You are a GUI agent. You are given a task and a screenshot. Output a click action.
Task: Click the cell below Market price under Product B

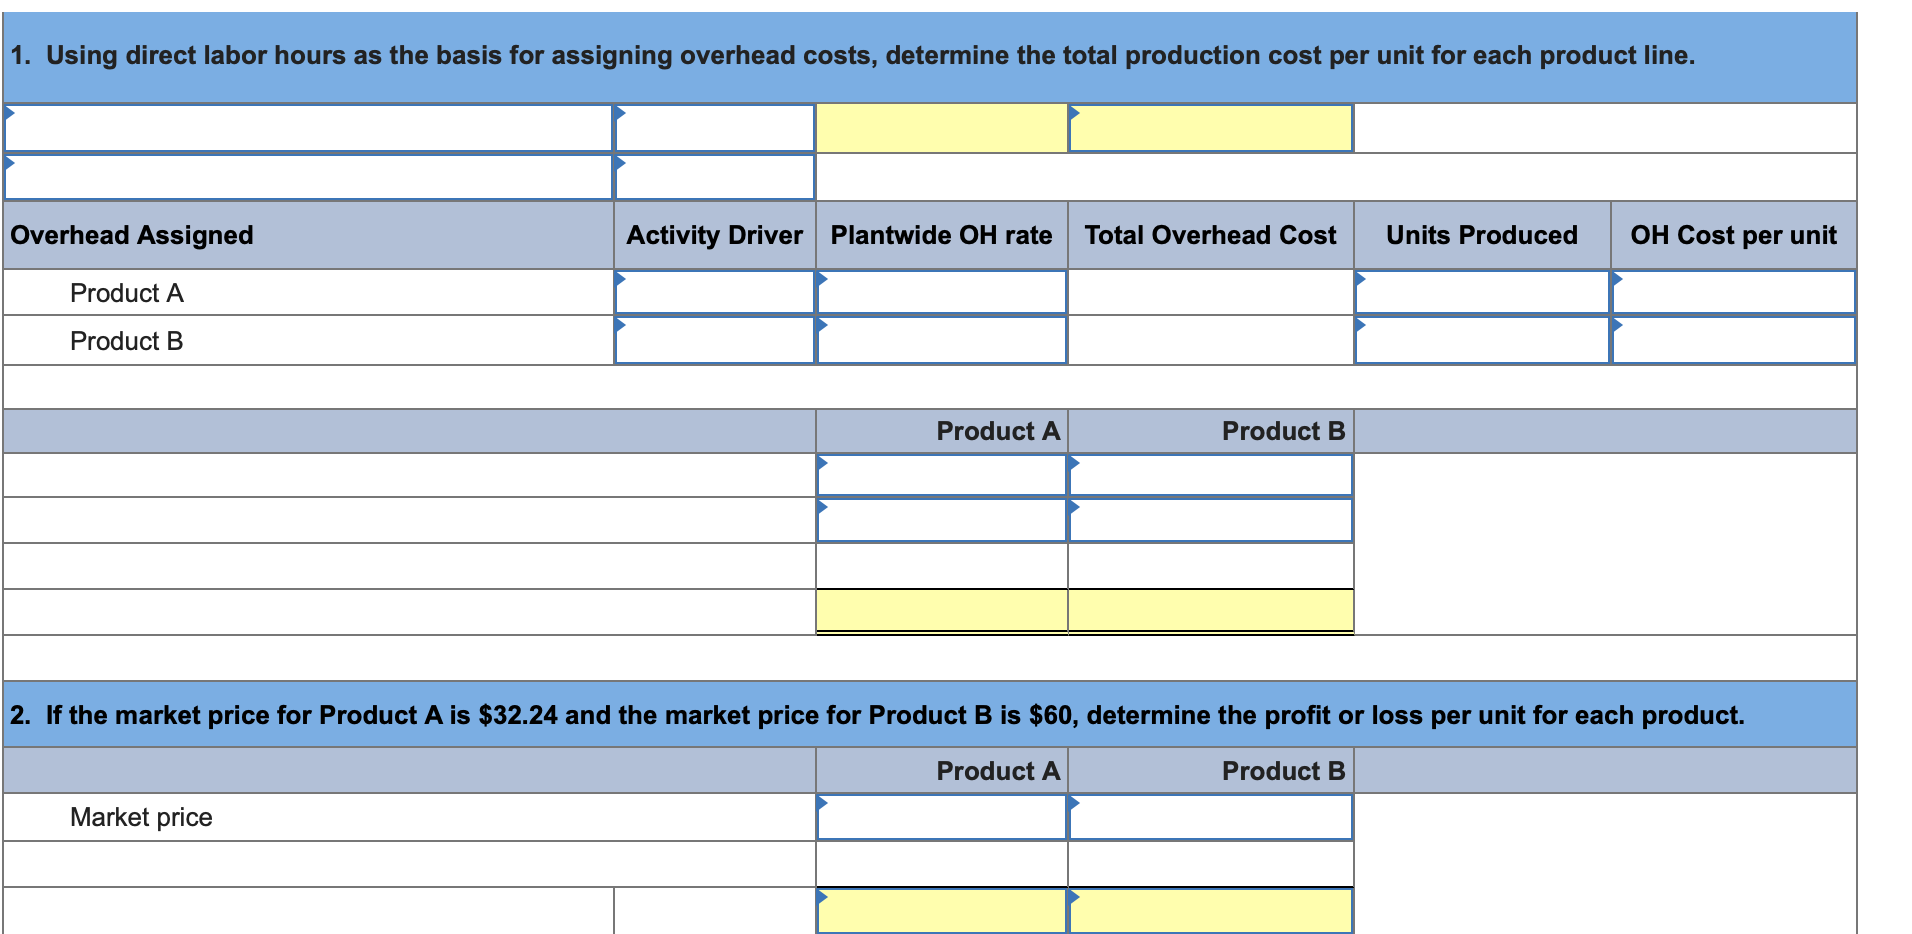pyautogui.click(x=1211, y=864)
